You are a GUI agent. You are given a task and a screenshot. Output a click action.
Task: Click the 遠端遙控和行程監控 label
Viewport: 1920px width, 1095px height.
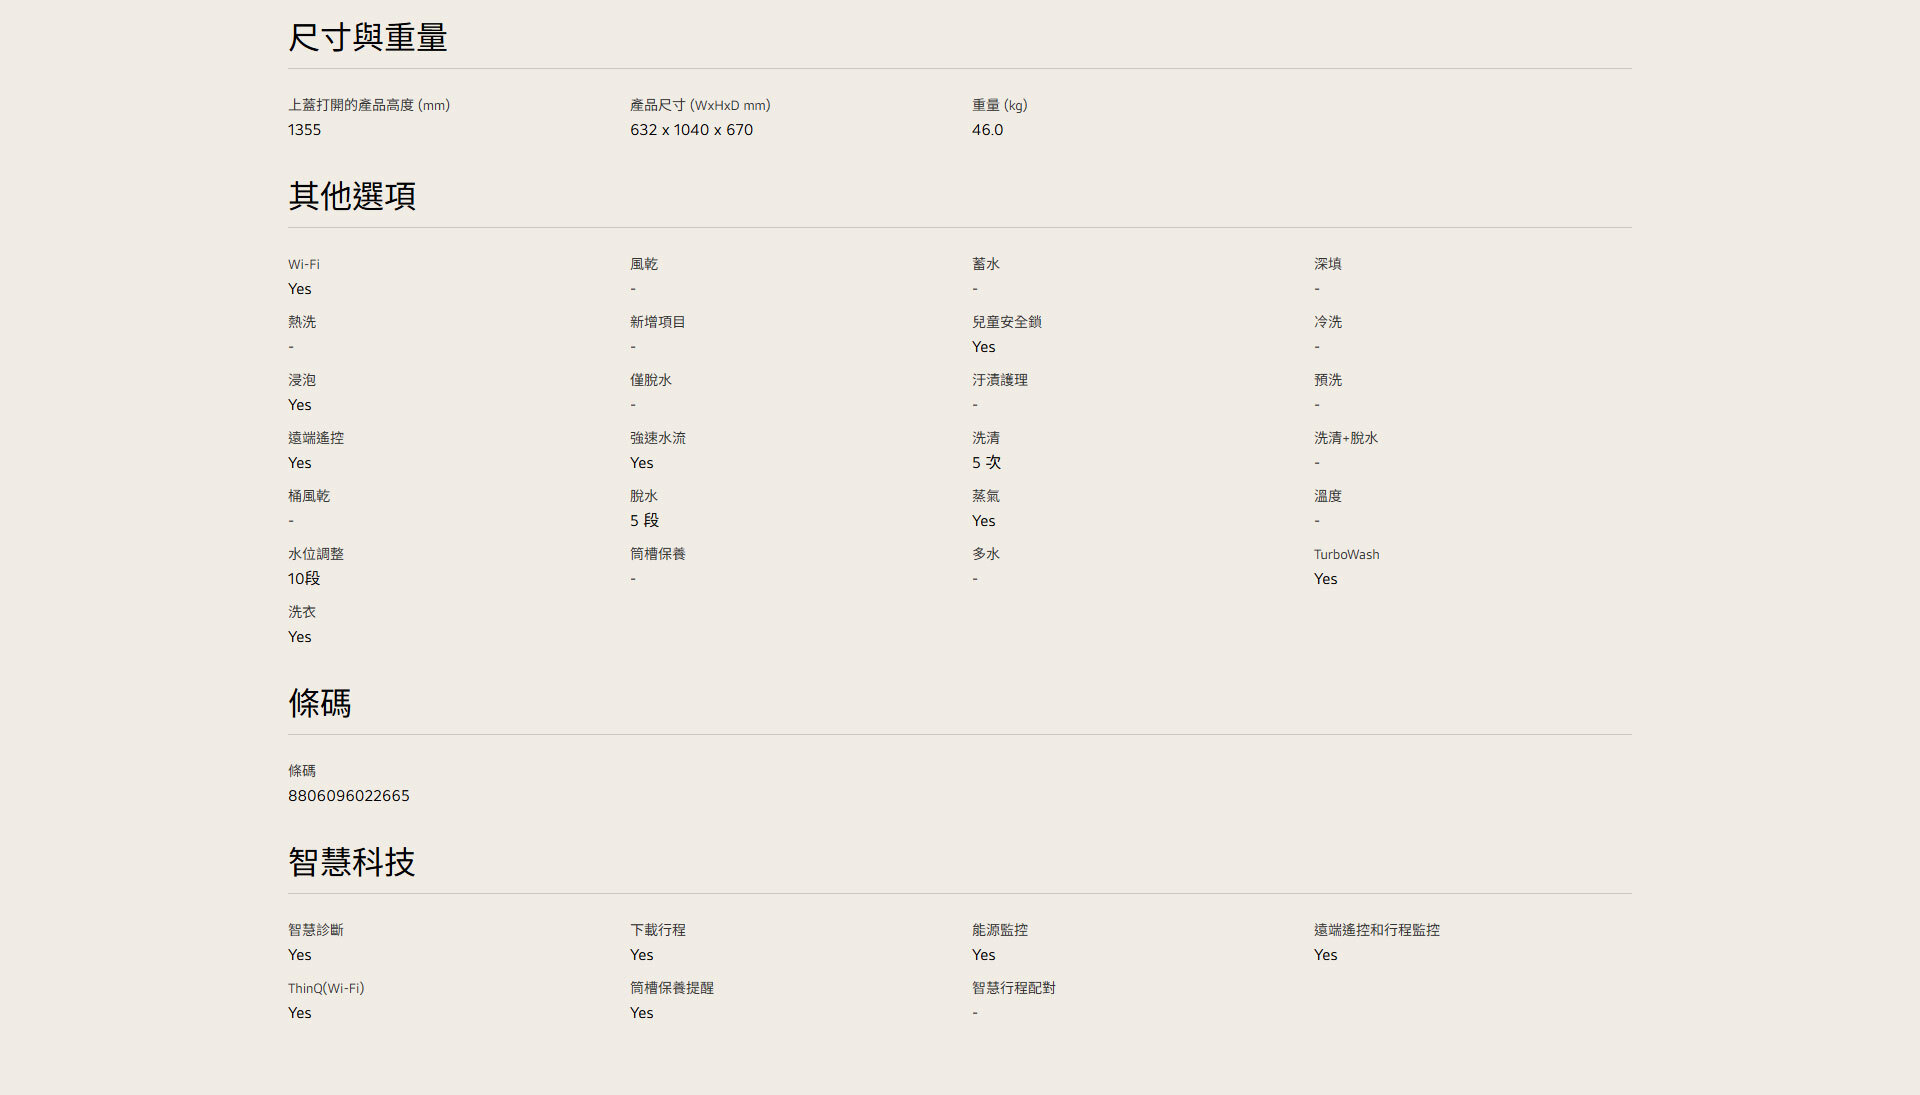[x=1376, y=930]
